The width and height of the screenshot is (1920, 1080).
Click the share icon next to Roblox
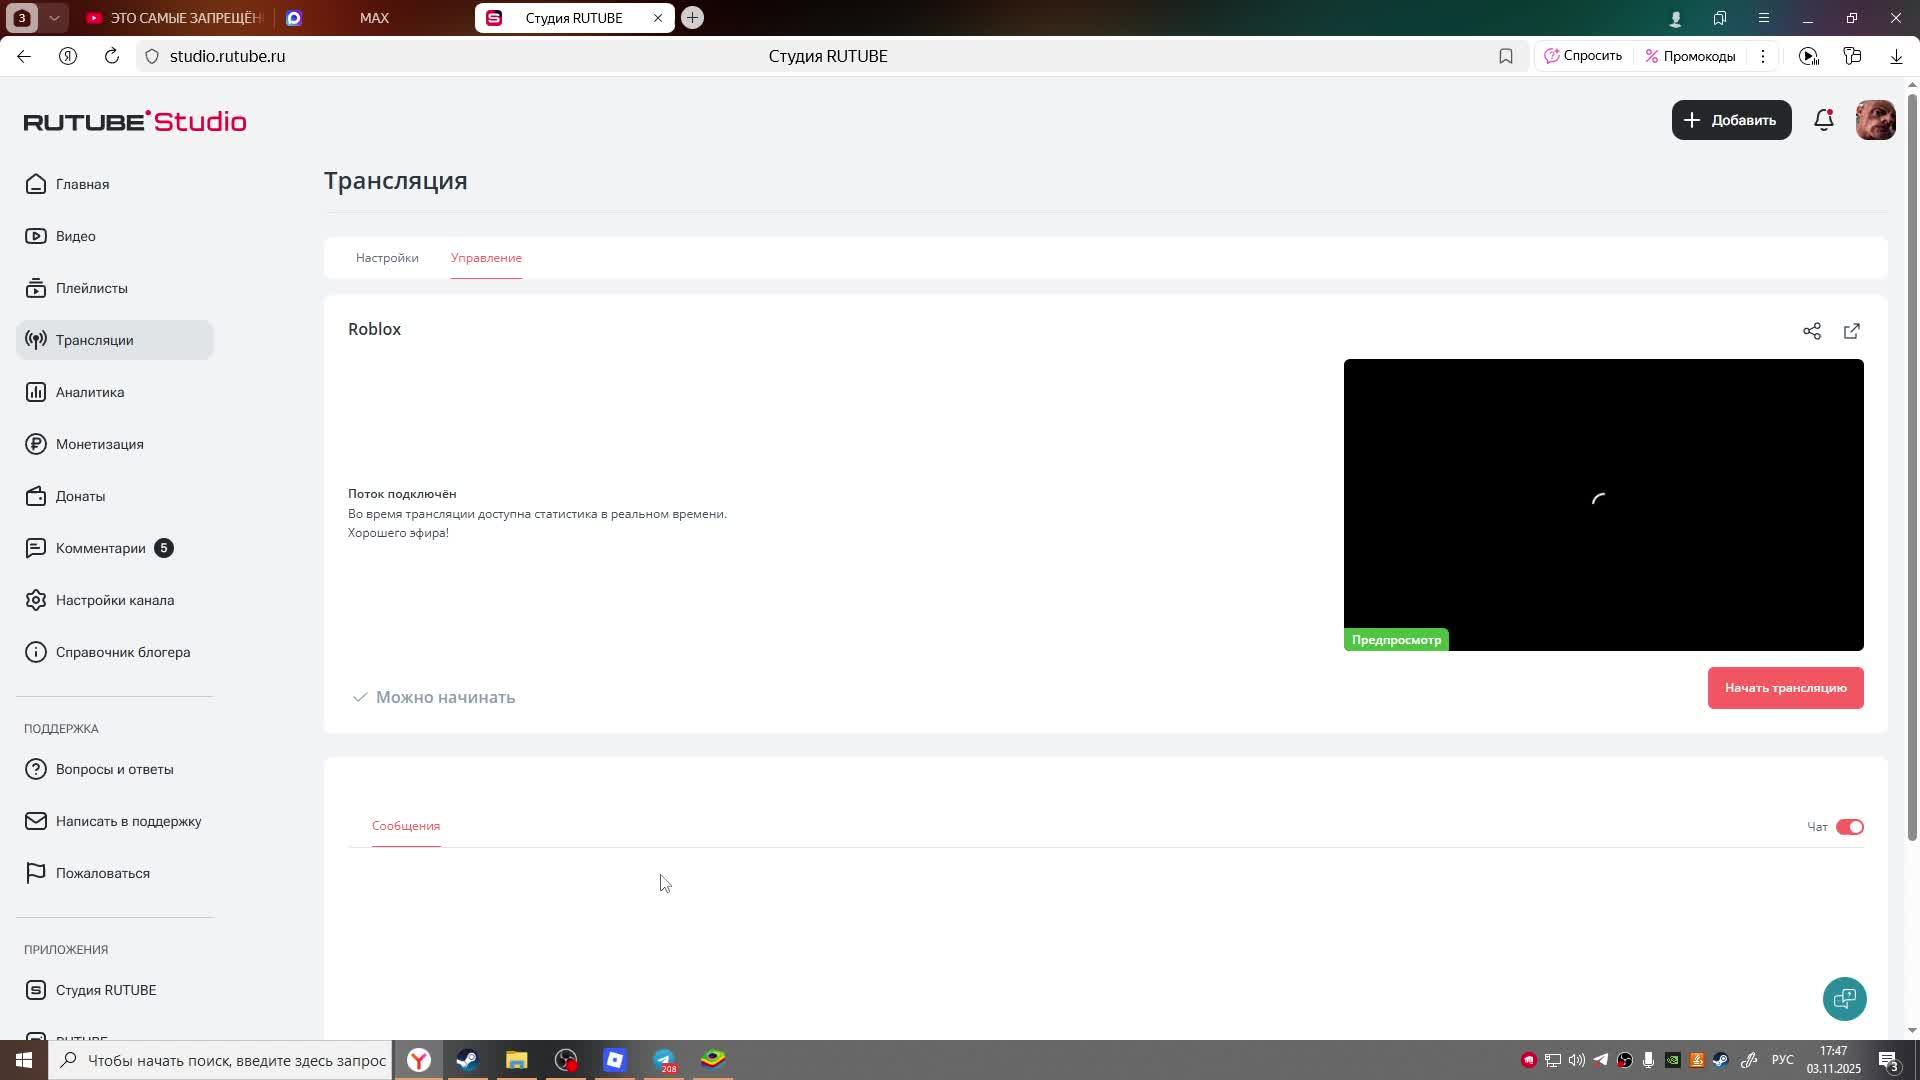(x=1811, y=331)
